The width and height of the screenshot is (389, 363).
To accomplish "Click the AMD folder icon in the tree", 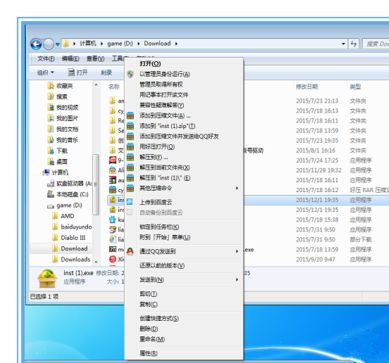I will [x=55, y=216].
